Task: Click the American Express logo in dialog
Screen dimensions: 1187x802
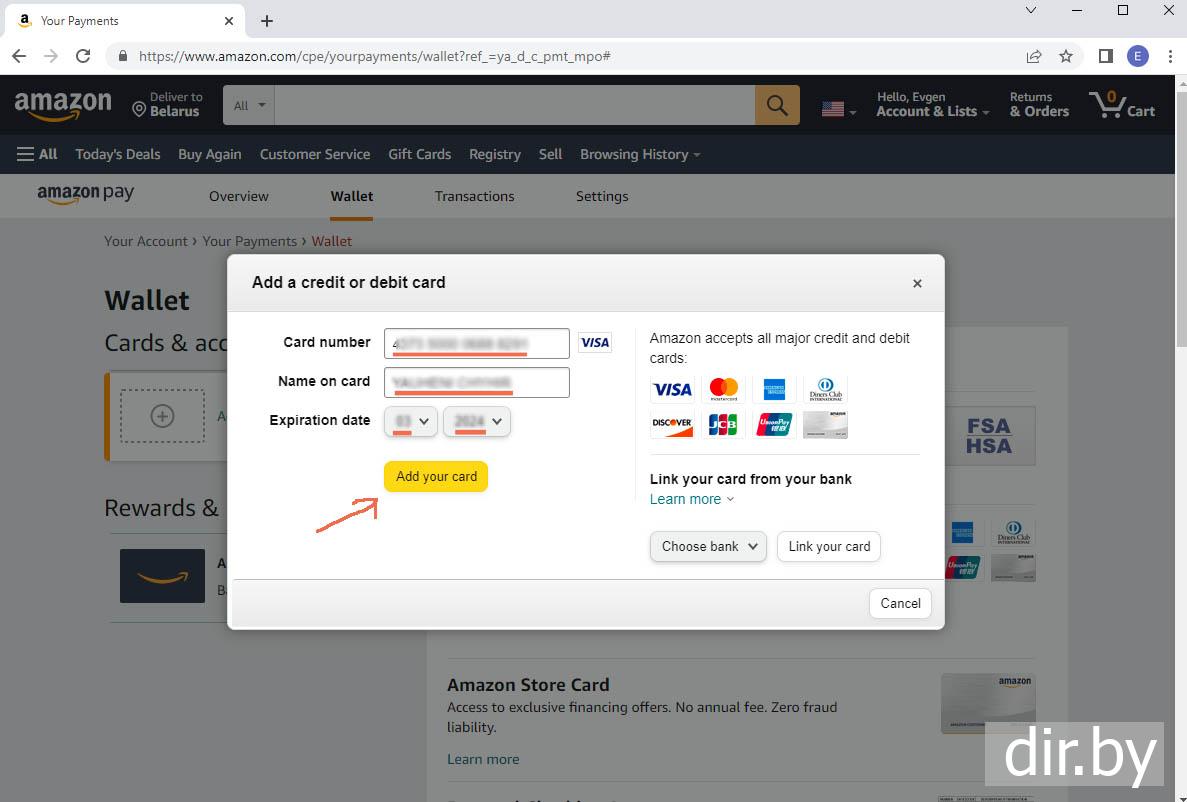Action: click(774, 389)
